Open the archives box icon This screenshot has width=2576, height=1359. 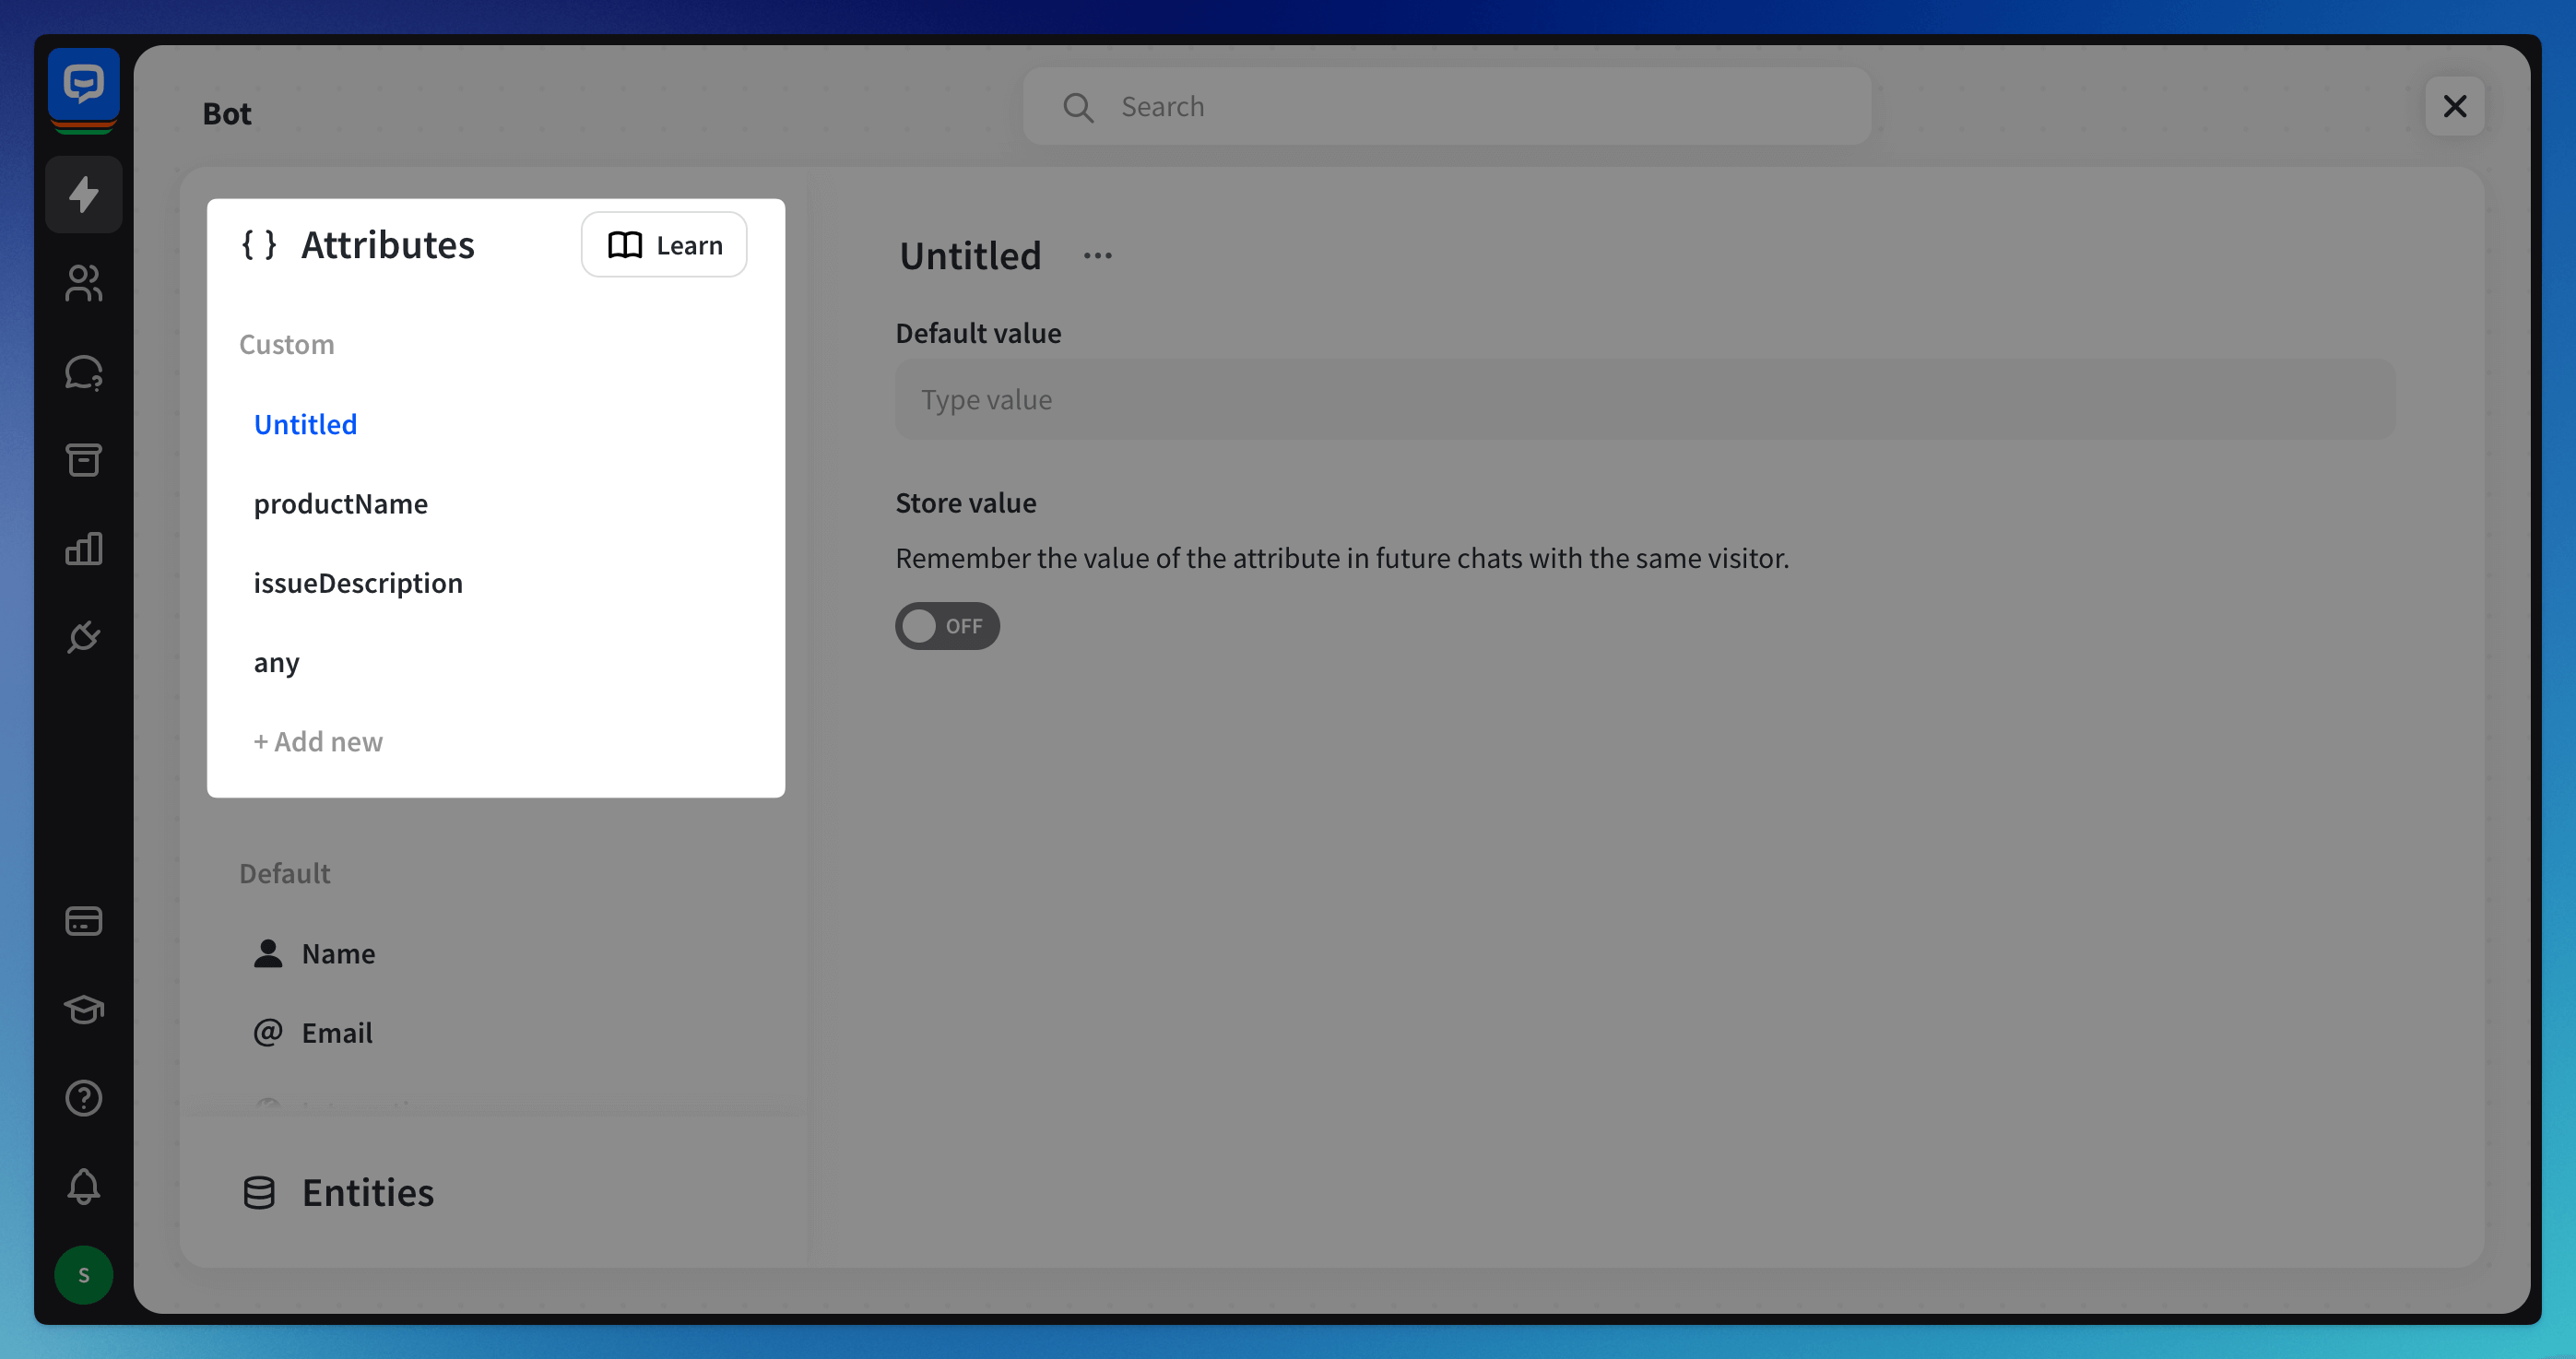coord(83,460)
